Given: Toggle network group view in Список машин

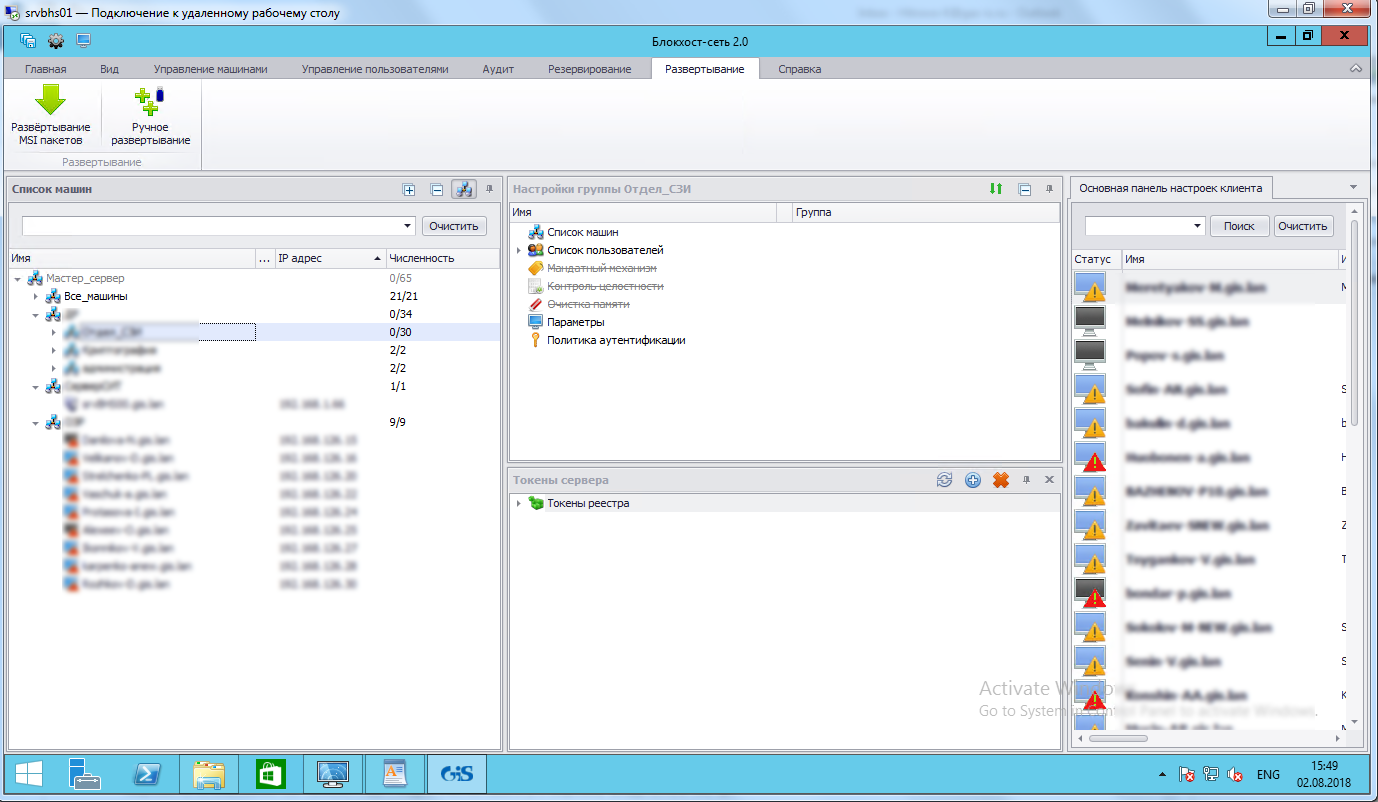Looking at the screenshot, I should click(x=464, y=189).
